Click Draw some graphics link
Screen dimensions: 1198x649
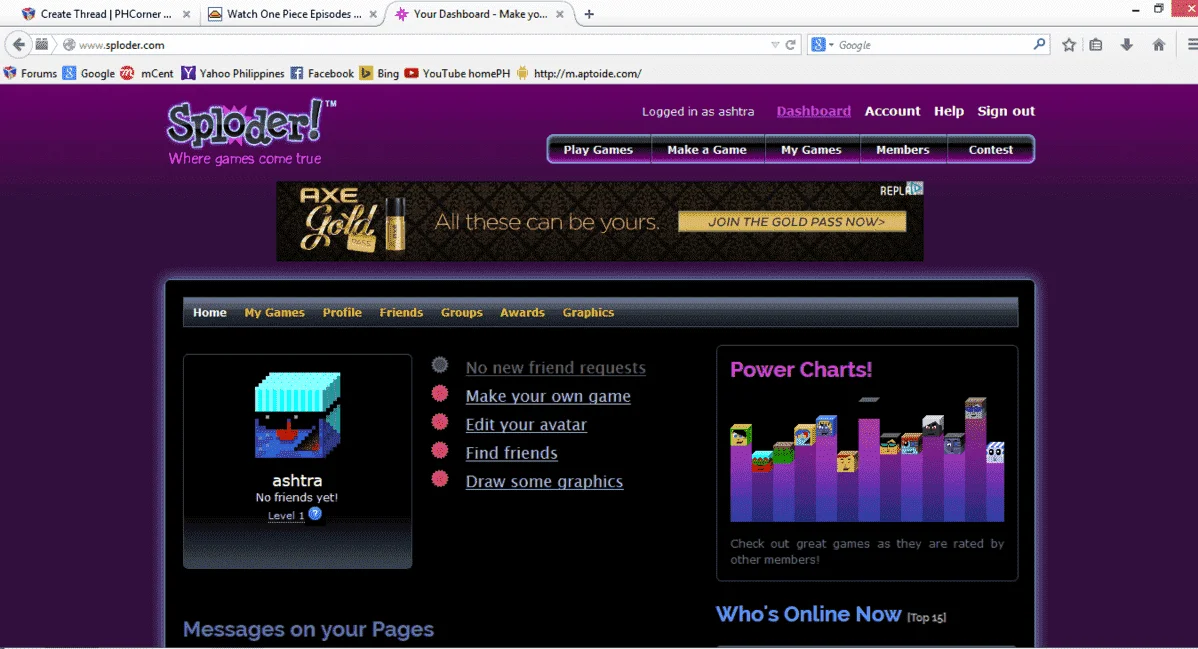[x=545, y=481]
